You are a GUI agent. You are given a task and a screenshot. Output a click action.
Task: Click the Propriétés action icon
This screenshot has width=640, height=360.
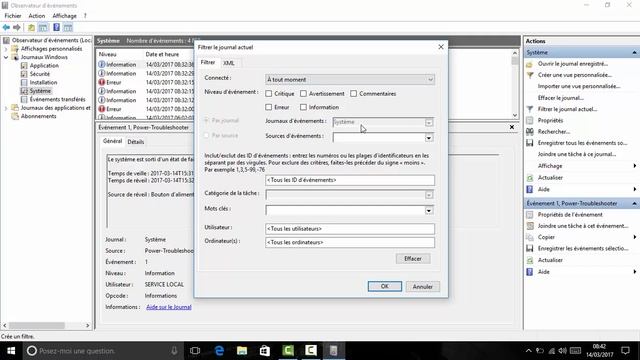pyautogui.click(x=530, y=120)
